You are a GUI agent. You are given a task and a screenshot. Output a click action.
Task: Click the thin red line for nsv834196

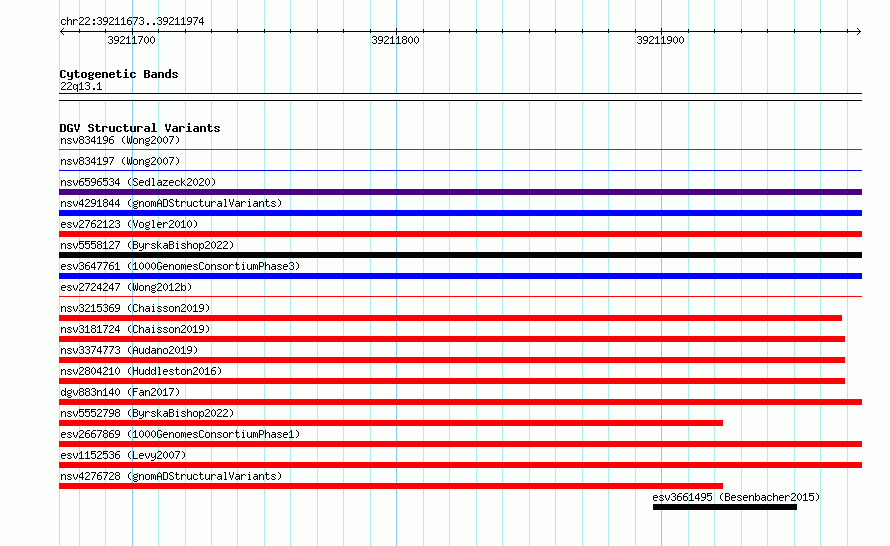click(x=460, y=150)
